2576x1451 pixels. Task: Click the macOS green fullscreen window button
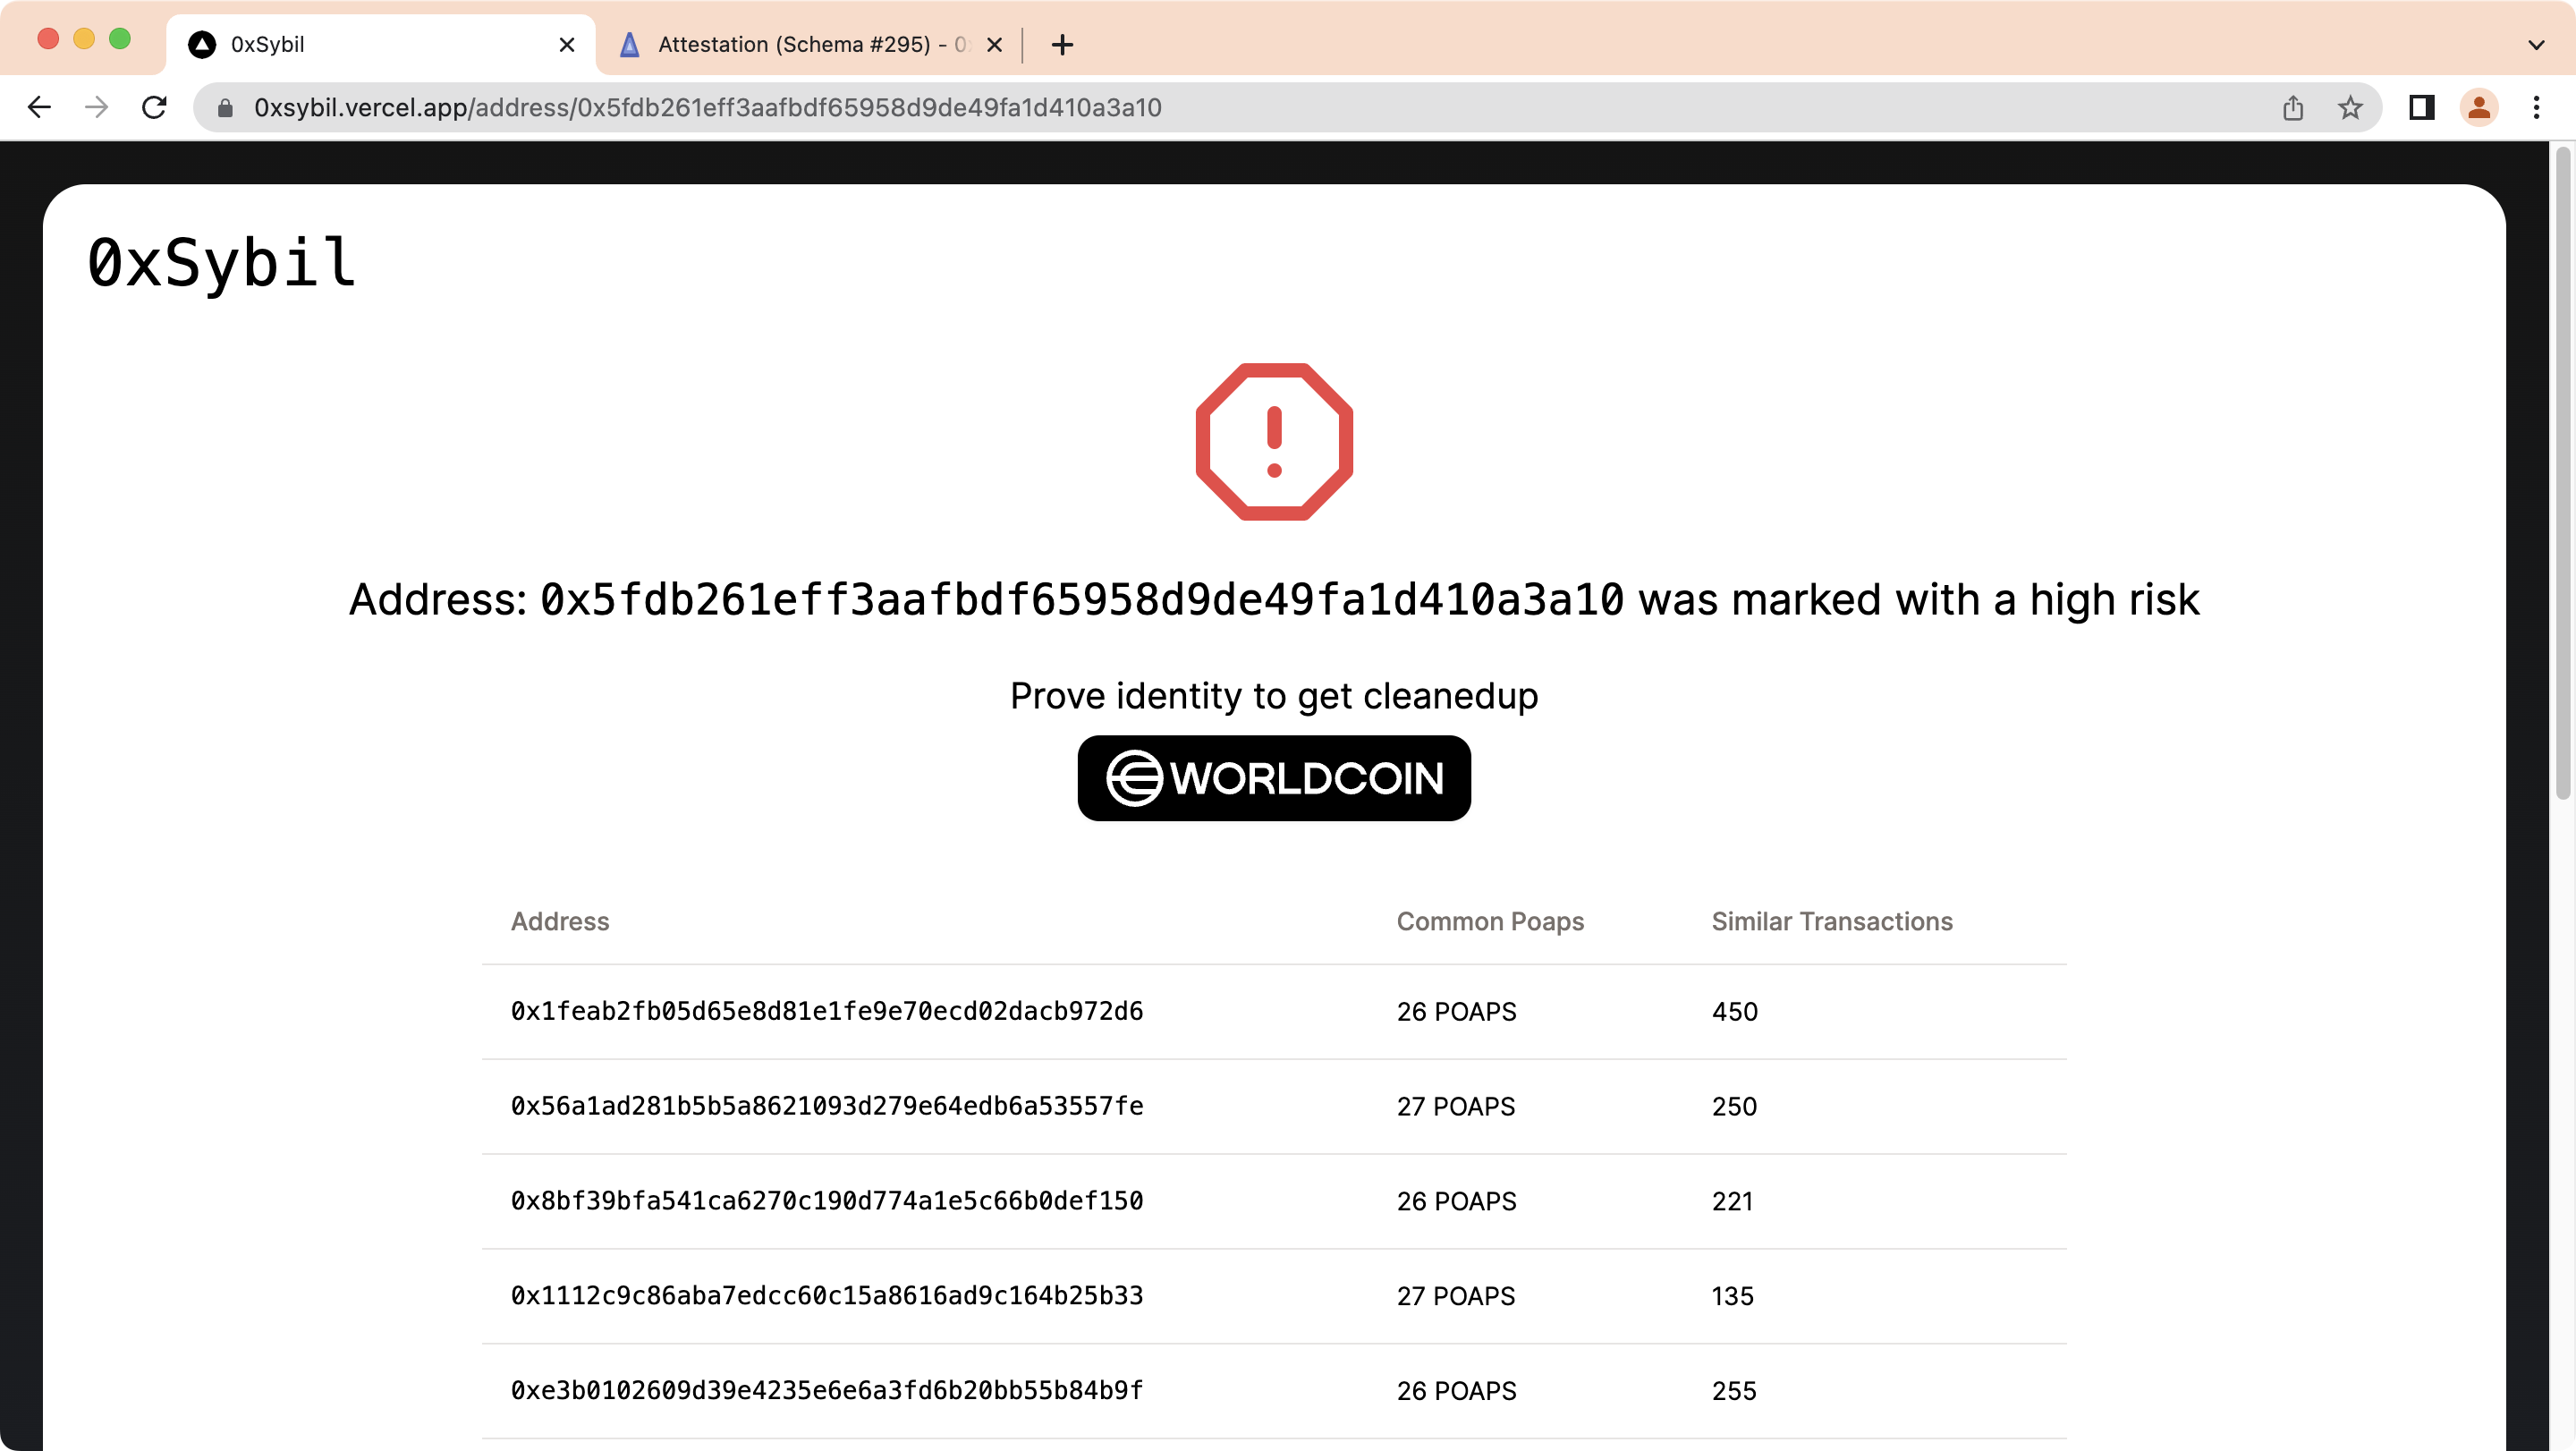pyautogui.click(x=120, y=39)
